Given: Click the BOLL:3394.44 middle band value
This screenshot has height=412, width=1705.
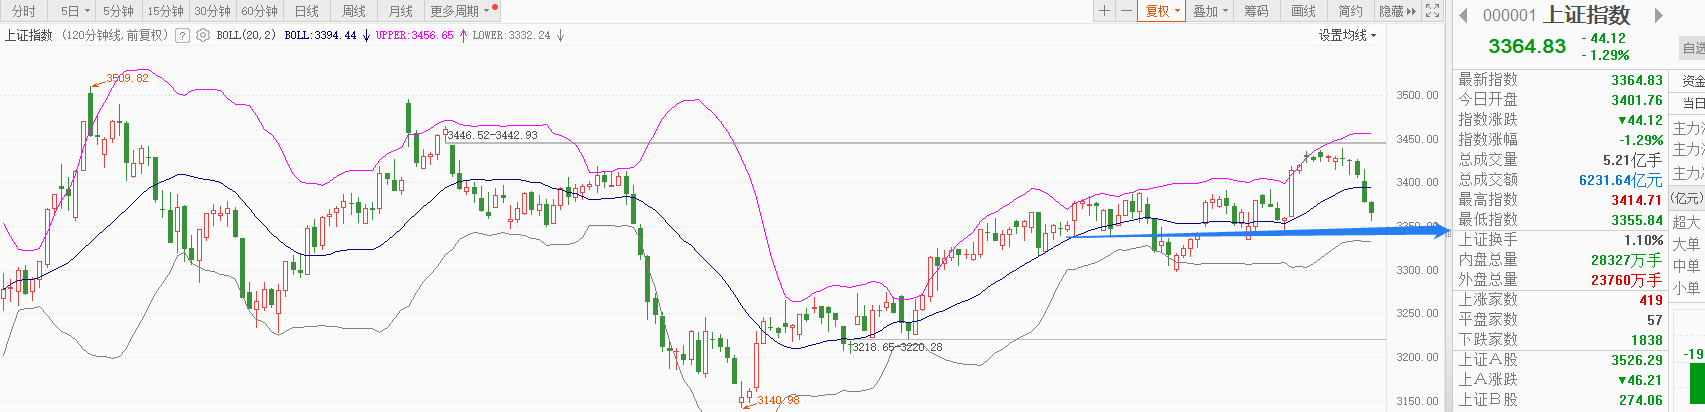Looking at the screenshot, I should click(320, 35).
